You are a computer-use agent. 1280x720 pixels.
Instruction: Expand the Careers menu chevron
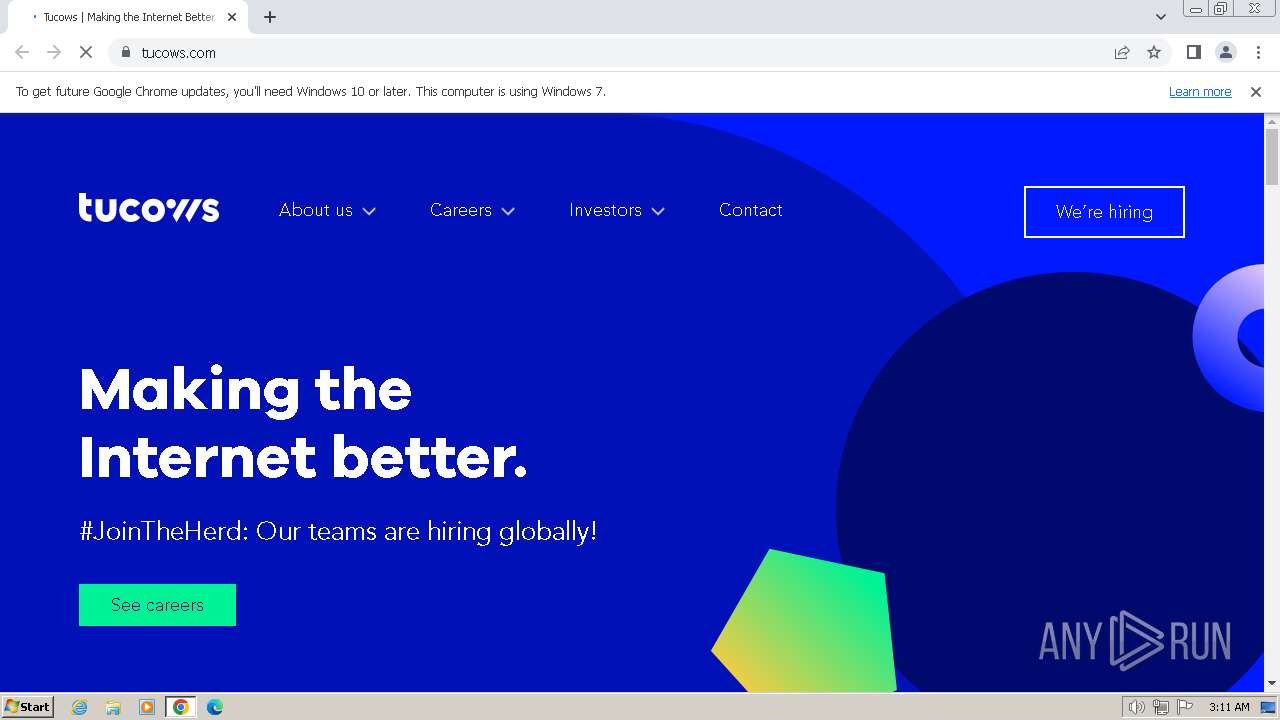pyautogui.click(x=508, y=211)
